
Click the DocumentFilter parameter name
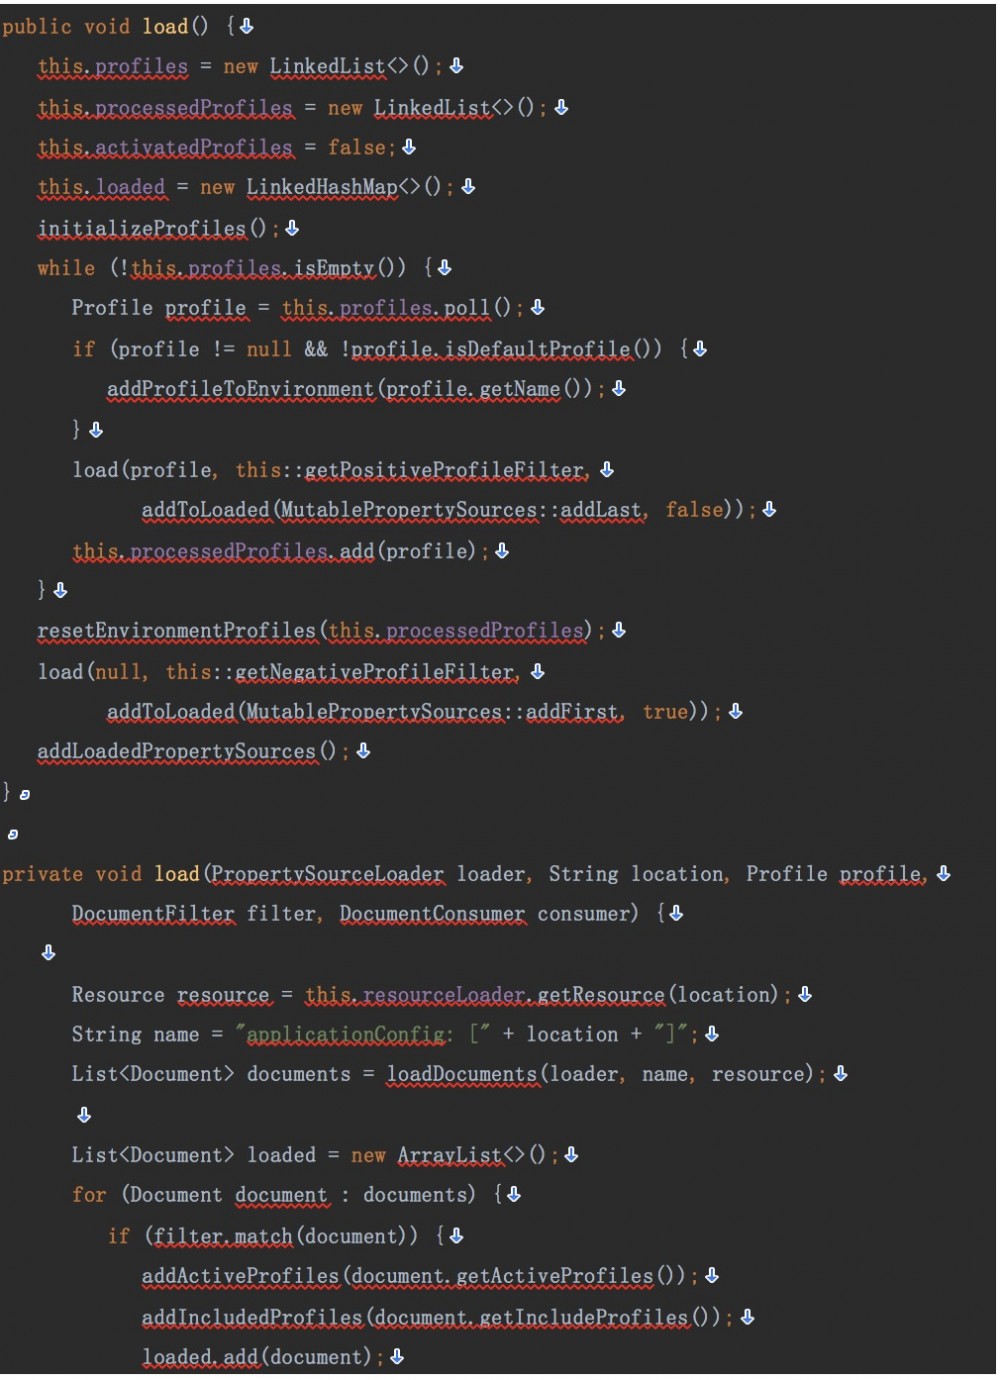tap(152, 913)
